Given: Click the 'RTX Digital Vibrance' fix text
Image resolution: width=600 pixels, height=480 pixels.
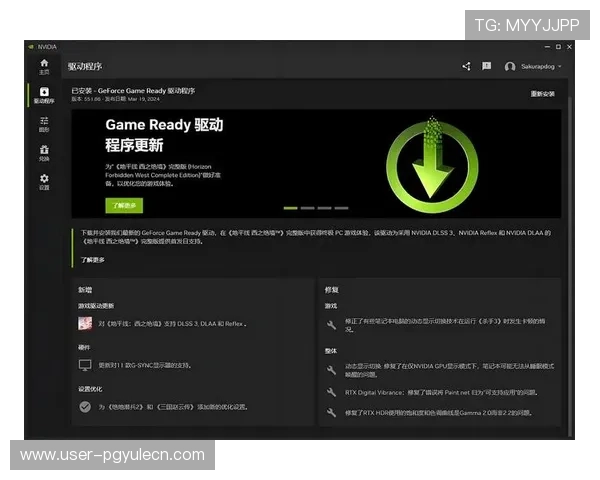Looking at the screenshot, I should 441,392.
